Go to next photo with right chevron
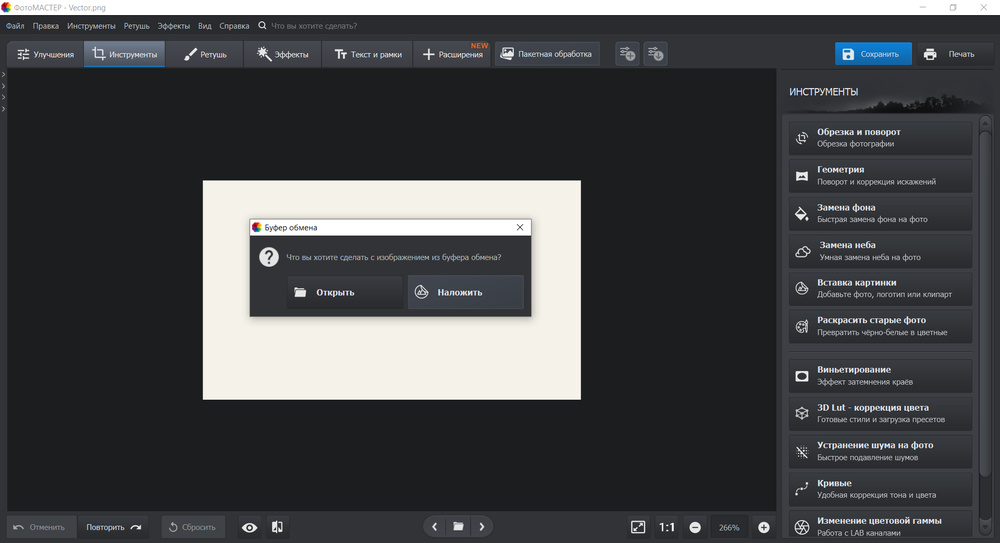1000x543 pixels. 482,527
